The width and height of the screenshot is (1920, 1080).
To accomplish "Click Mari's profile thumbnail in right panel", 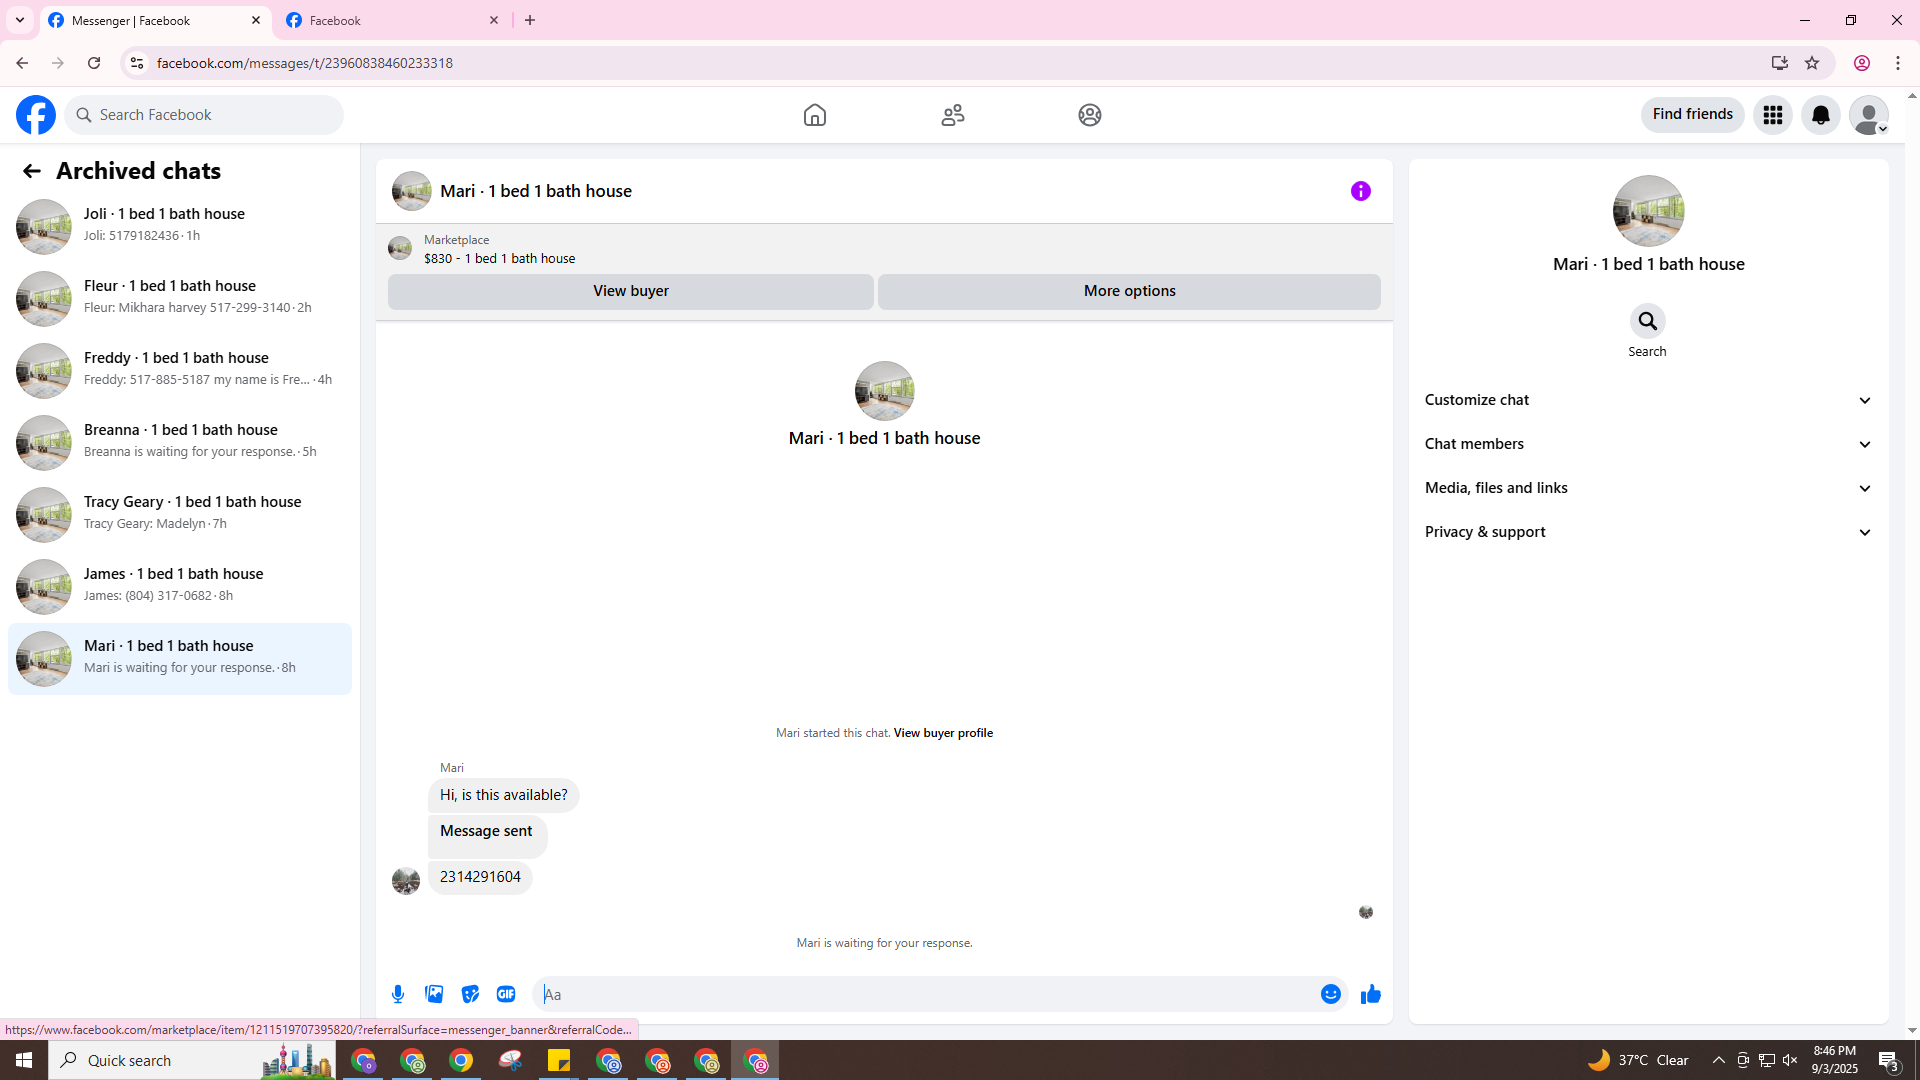I will click(x=1648, y=211).
